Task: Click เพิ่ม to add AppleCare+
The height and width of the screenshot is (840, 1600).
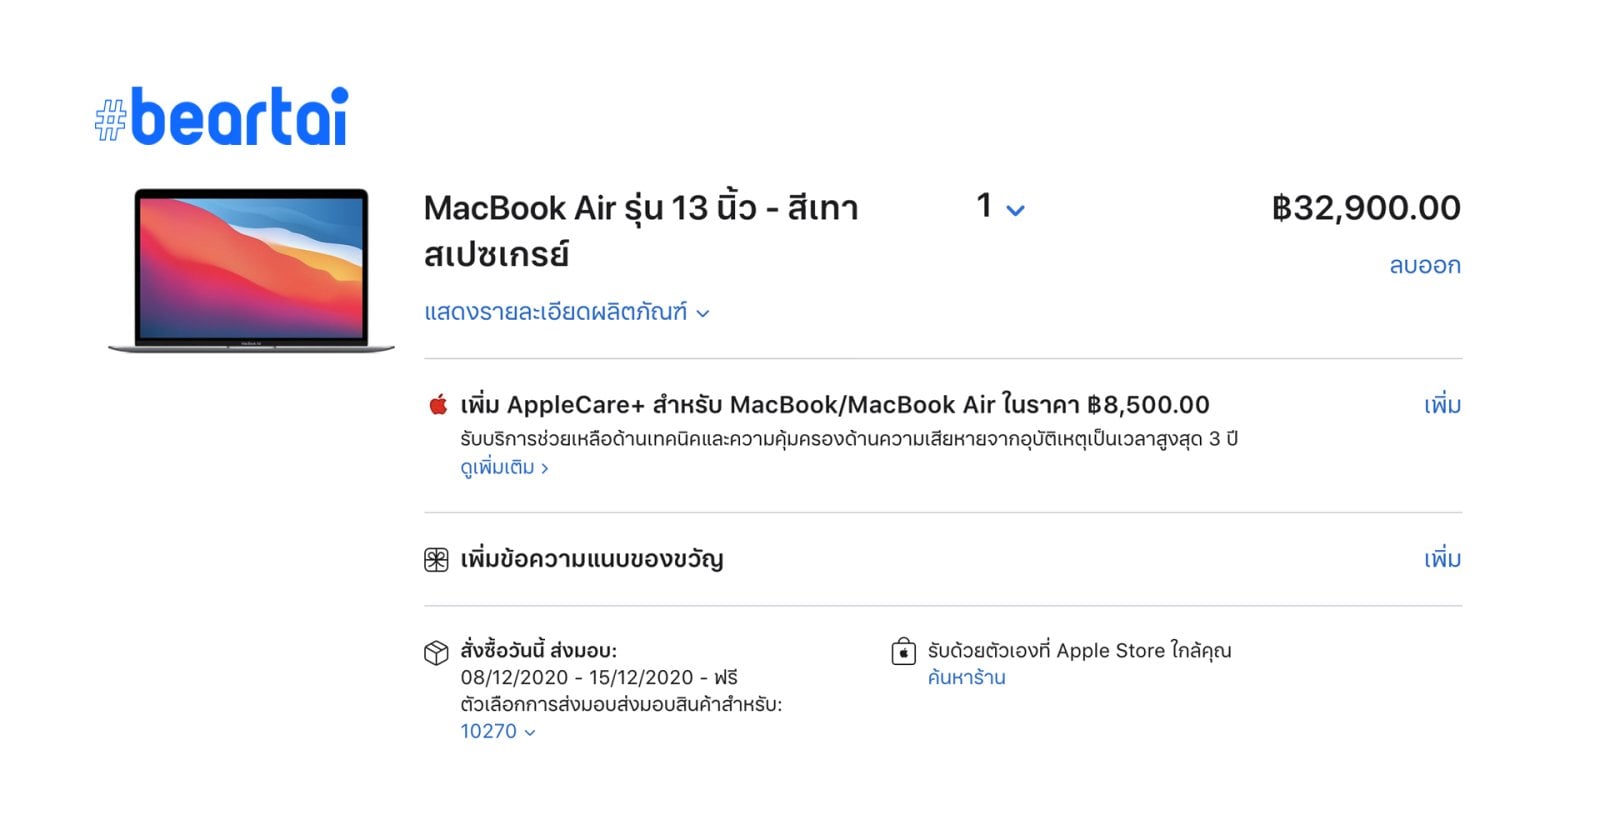Action: point(1442,405)
